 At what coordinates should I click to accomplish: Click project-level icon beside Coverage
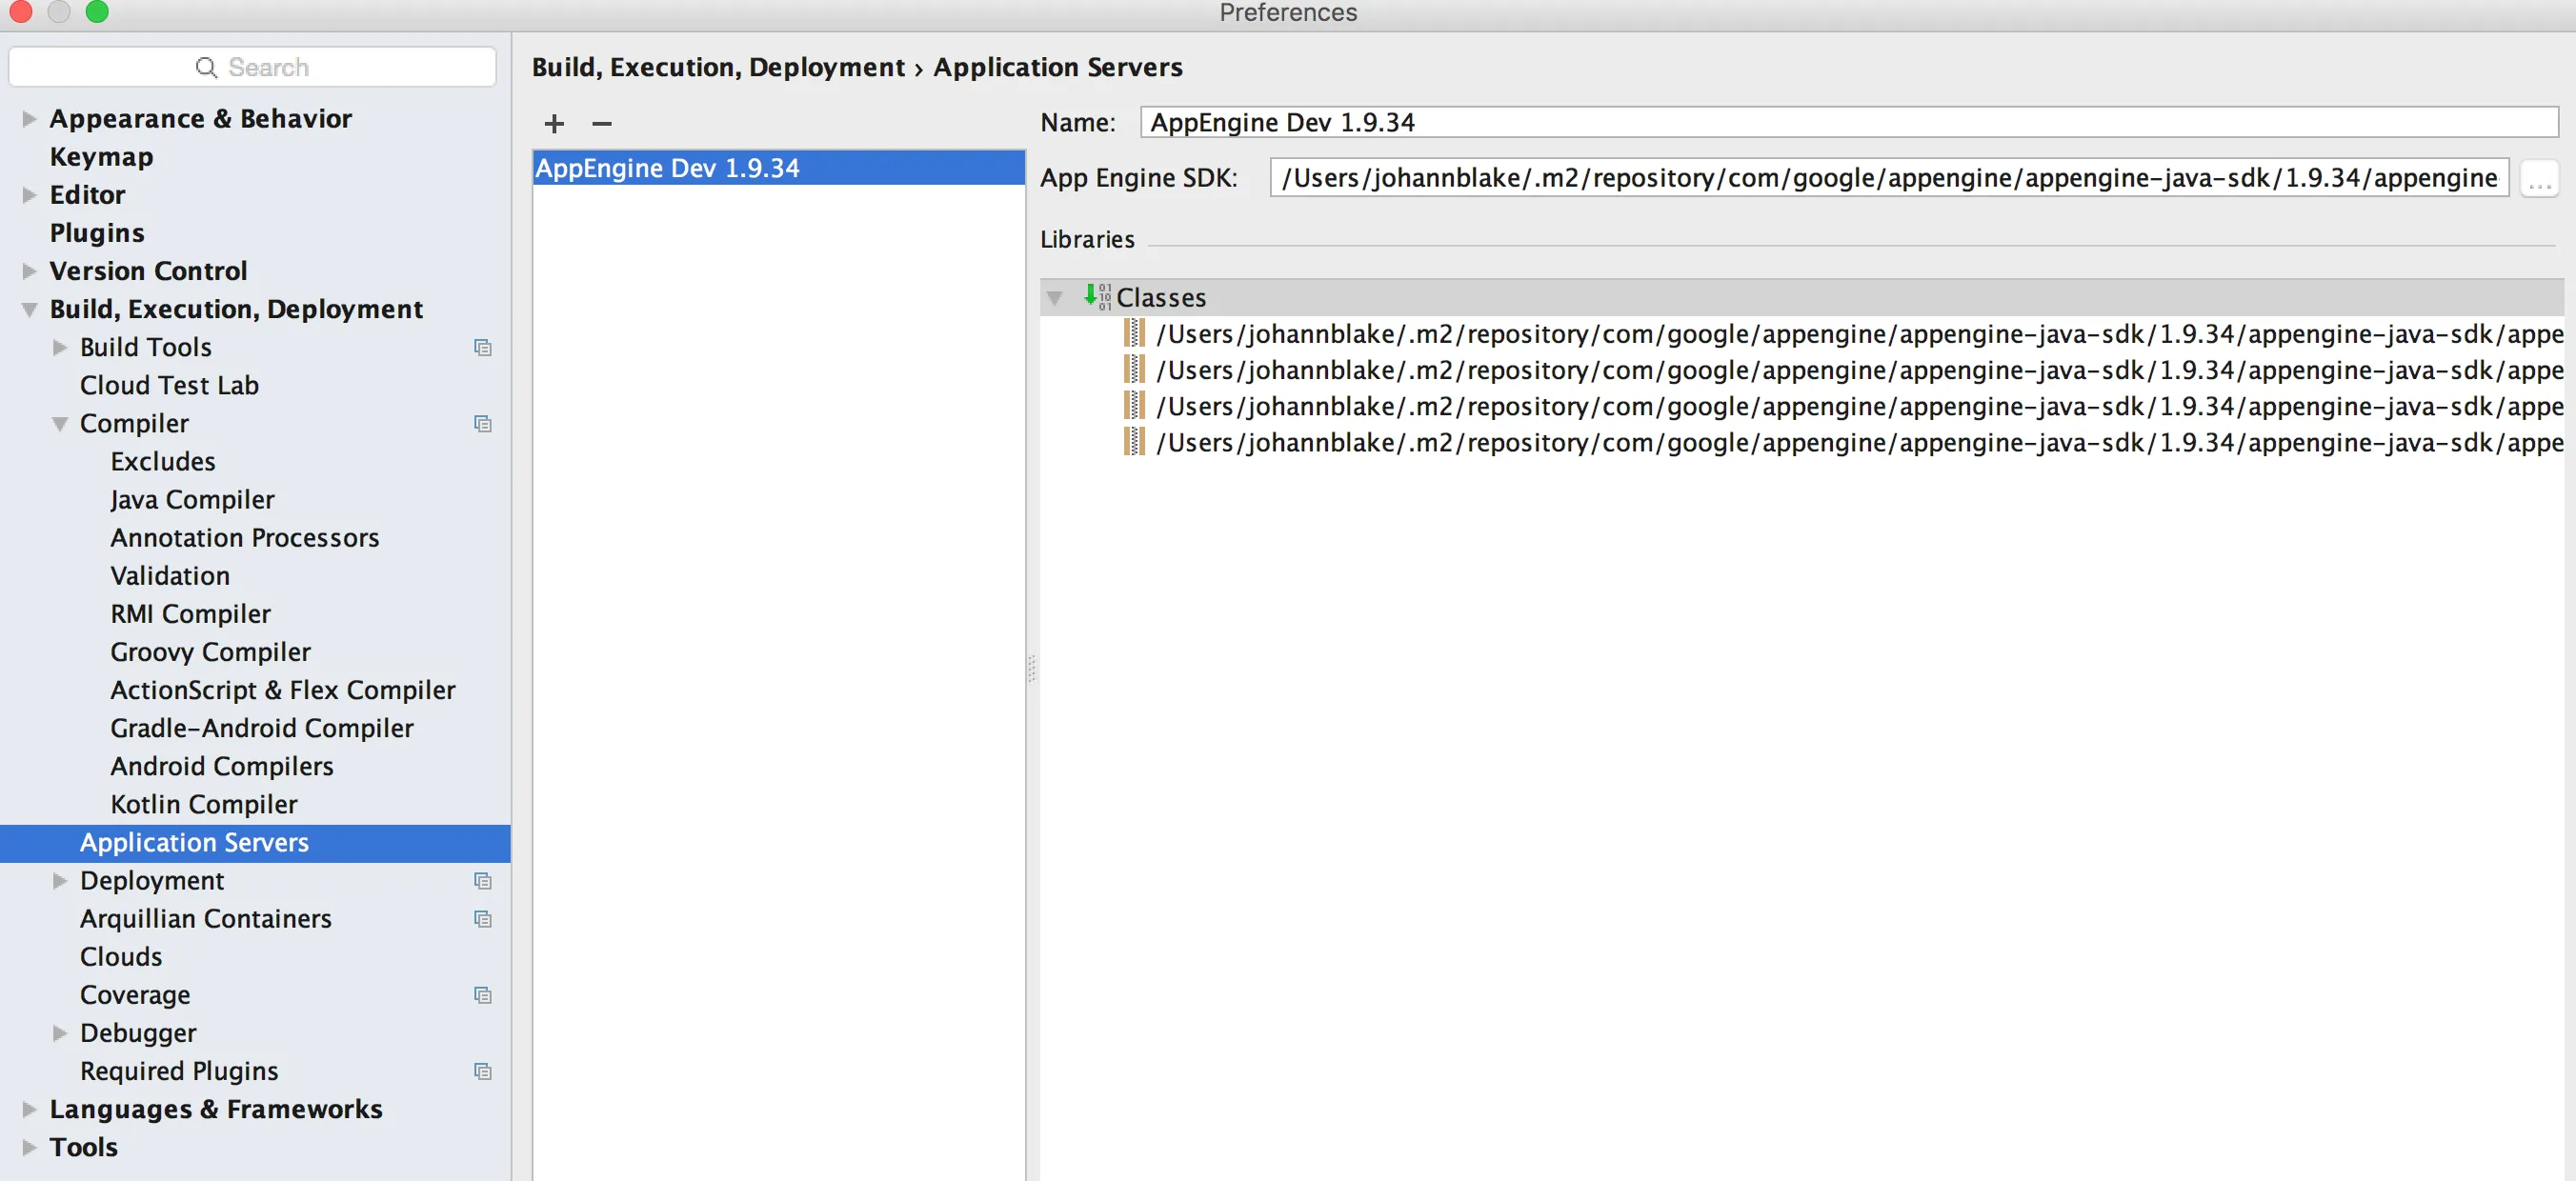[483, 995]
